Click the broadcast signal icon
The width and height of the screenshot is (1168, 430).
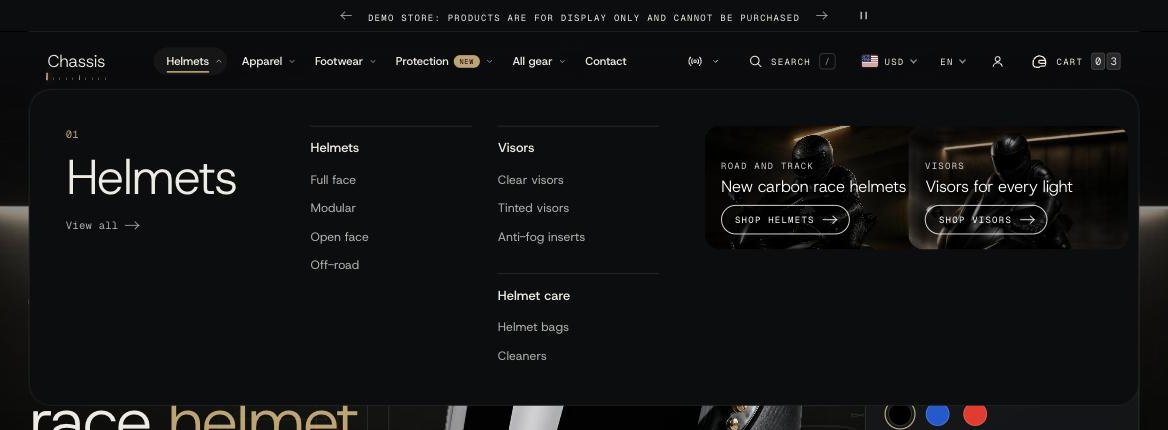tap(695, 62)
